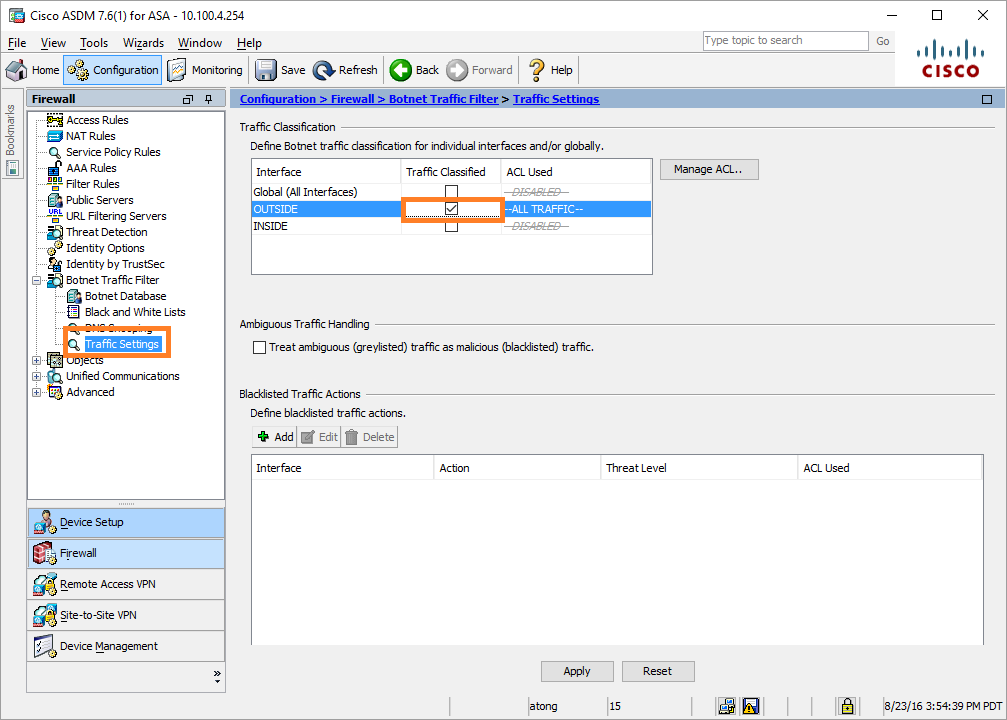Open the Botnet Database tree item

(125, 296)
